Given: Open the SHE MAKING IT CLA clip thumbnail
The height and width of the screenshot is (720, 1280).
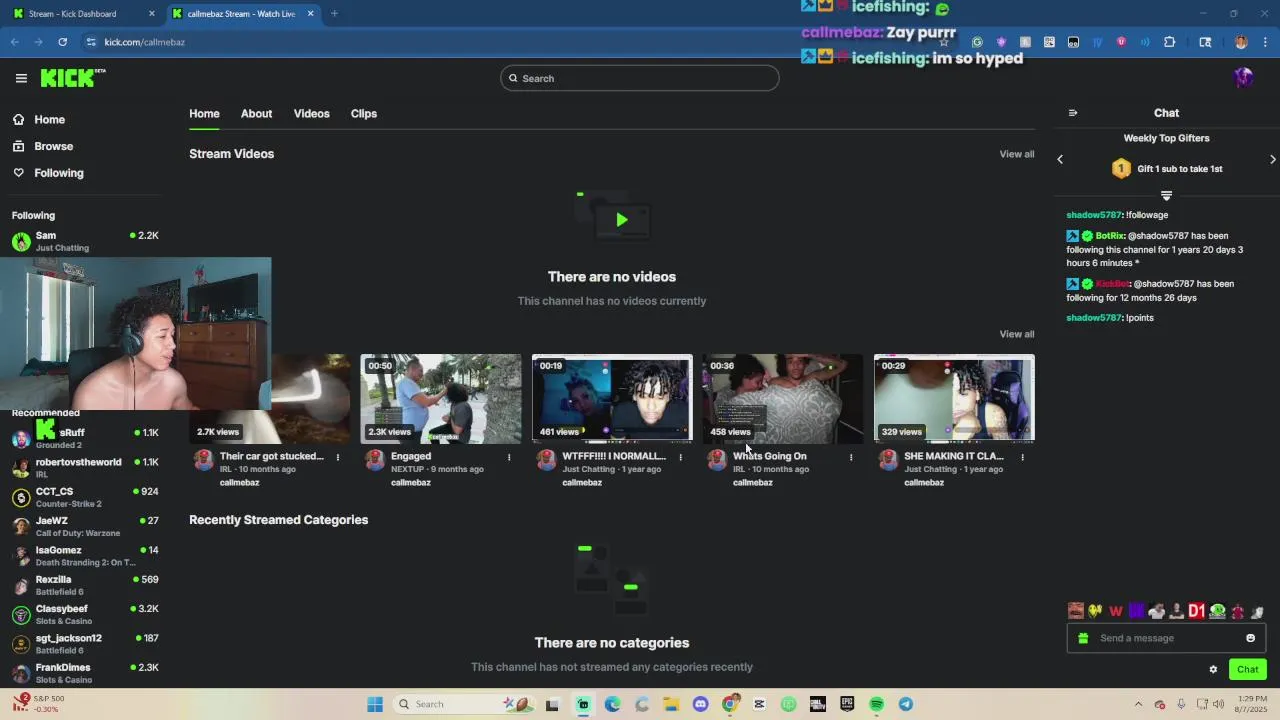Looking at the screenshot, I should pos(954,398).
